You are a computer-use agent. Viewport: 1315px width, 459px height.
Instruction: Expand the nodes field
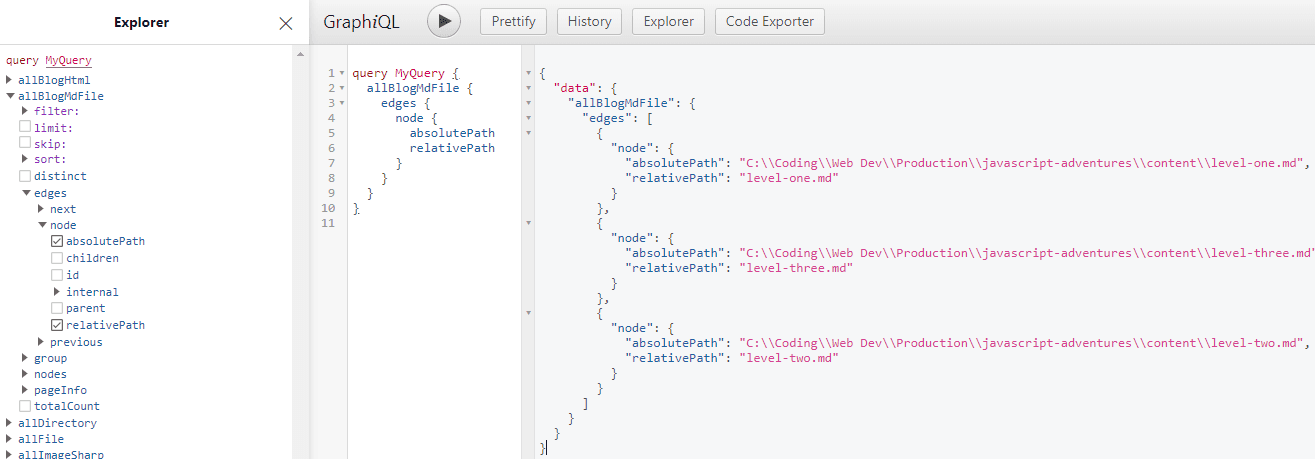[25, 374]
